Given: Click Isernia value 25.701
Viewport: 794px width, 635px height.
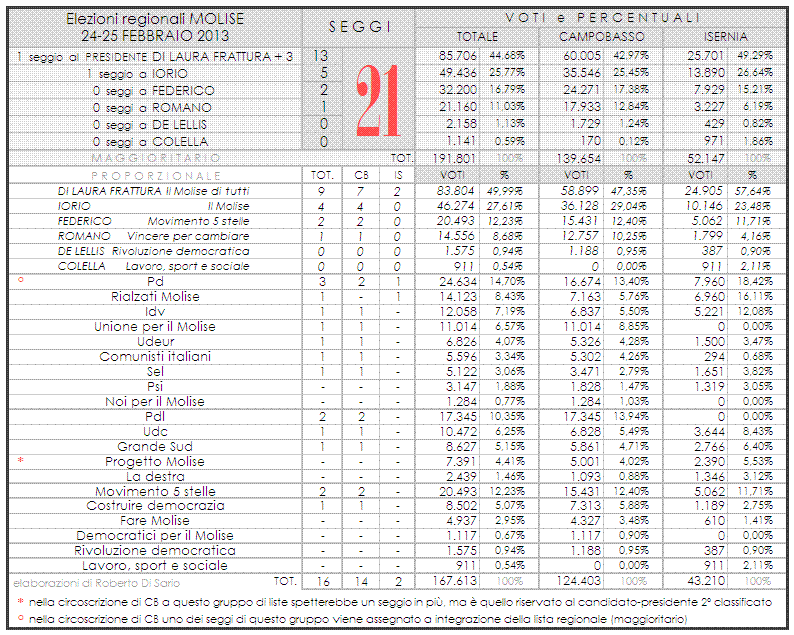Looking at the screenshot, I should pyautogui.click(x=706, y=56).
